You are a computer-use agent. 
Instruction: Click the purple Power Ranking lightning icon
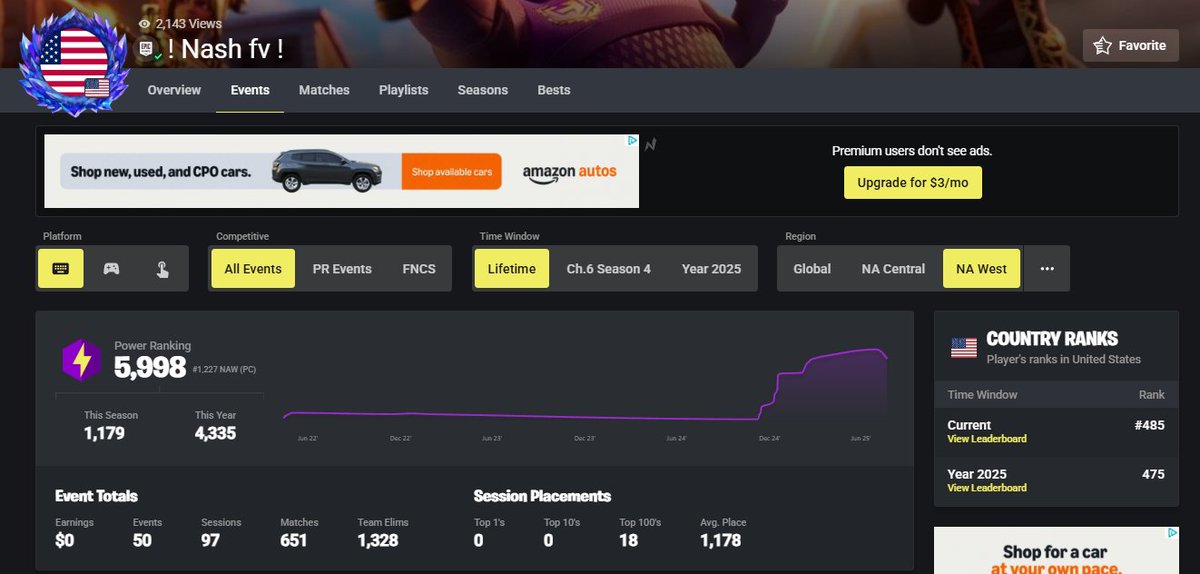[x=81, y=360]
